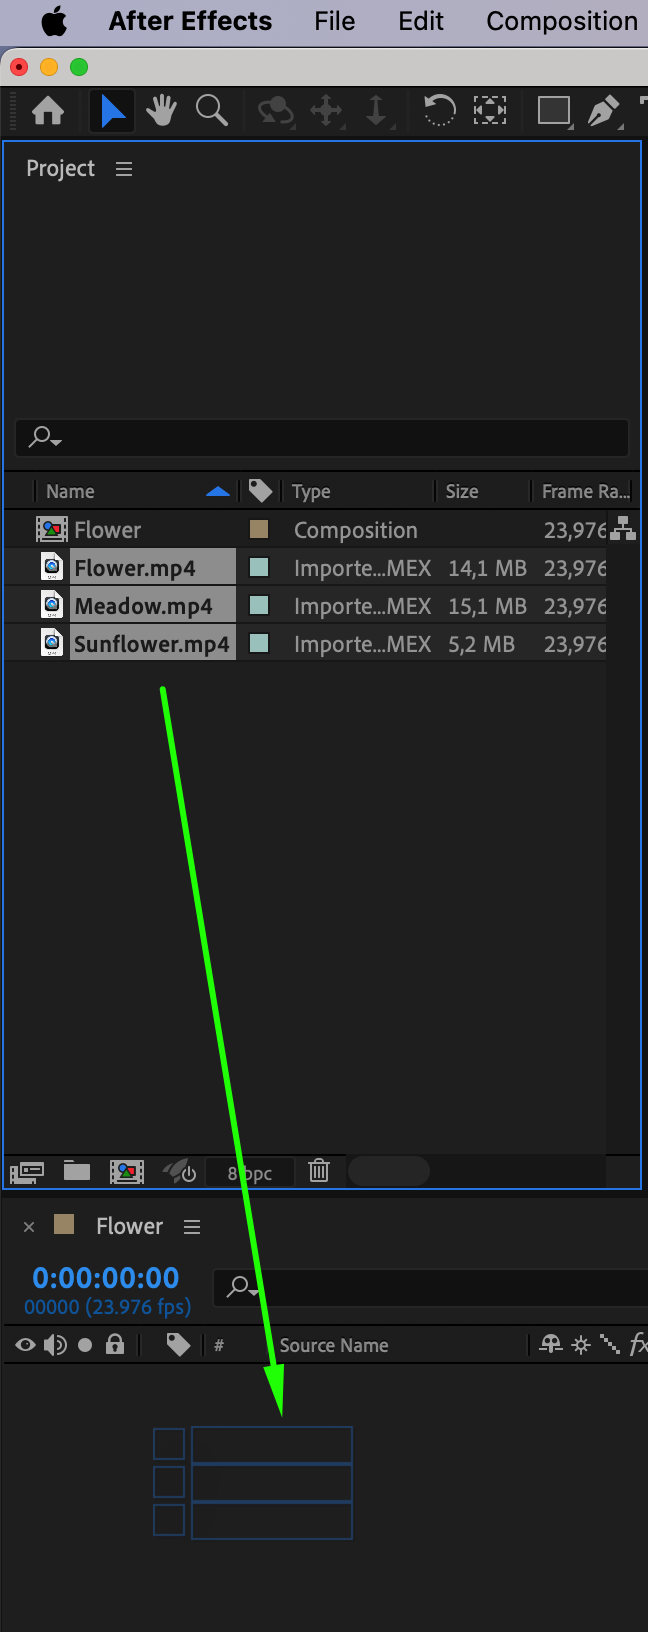
Task: Choose the Zoom magnifier tool
Action: tap(212, 110)
